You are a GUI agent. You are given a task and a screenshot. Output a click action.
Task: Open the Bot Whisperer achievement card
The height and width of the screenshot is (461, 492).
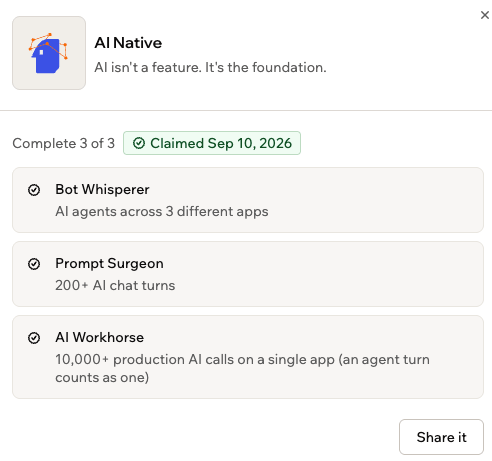tap(248, 200)
